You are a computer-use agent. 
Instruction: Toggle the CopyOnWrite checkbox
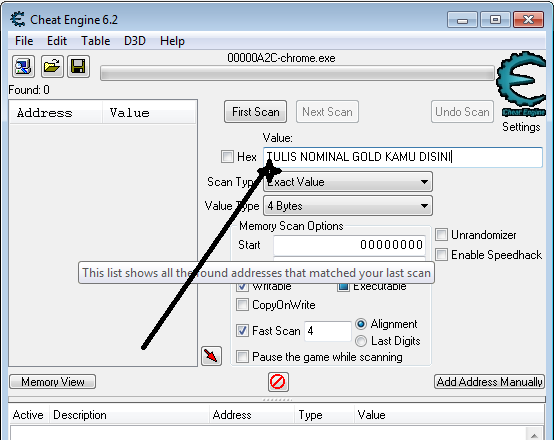point(242,304)
